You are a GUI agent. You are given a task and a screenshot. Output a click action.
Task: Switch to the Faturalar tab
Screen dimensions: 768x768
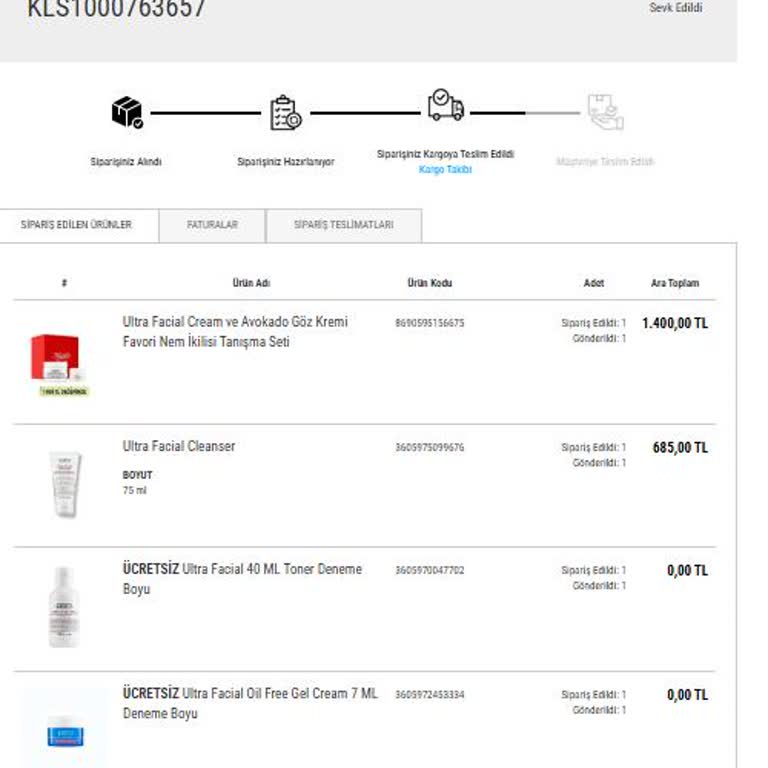click(x=212, y=225)
